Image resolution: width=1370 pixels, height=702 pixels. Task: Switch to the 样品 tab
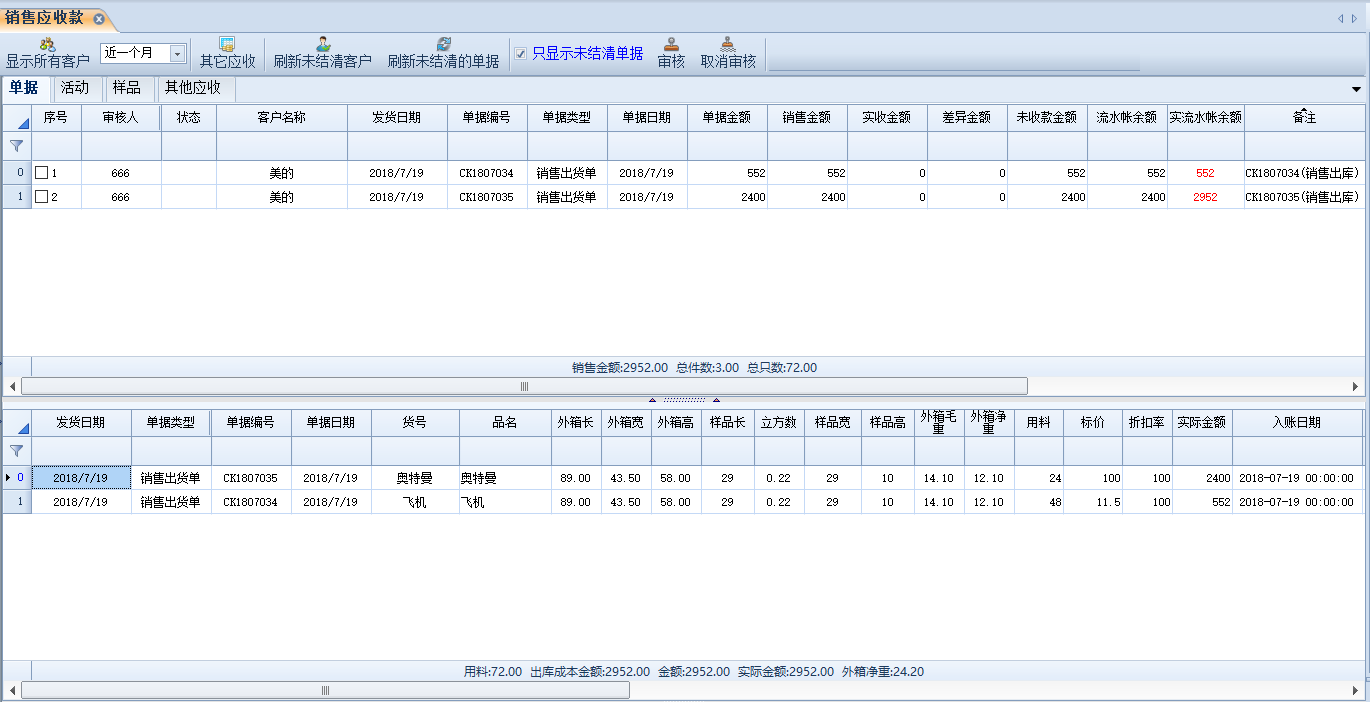tap(126, 88)
